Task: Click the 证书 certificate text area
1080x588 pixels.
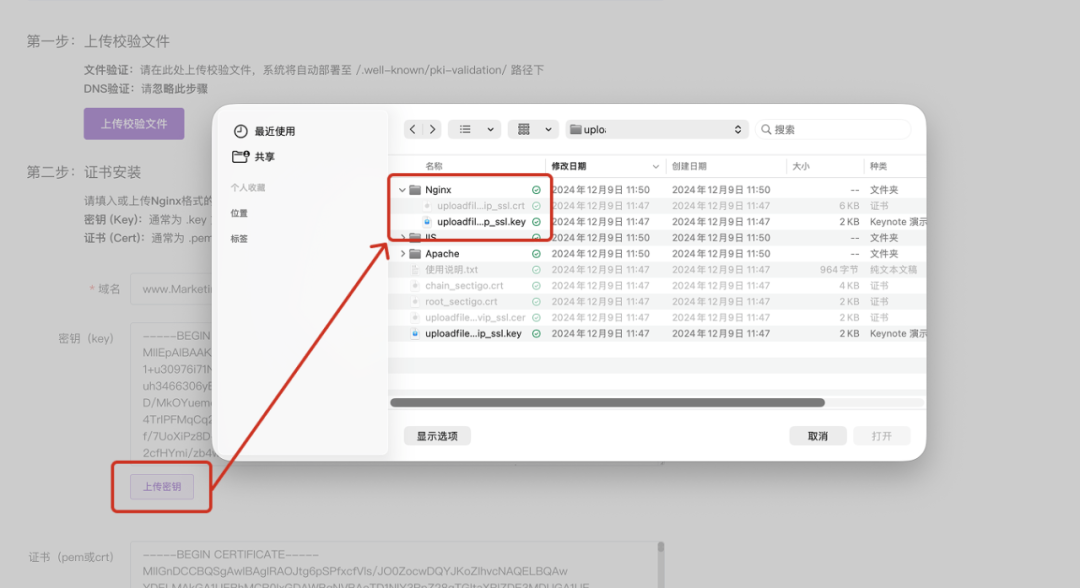Action: coord(397,565)
